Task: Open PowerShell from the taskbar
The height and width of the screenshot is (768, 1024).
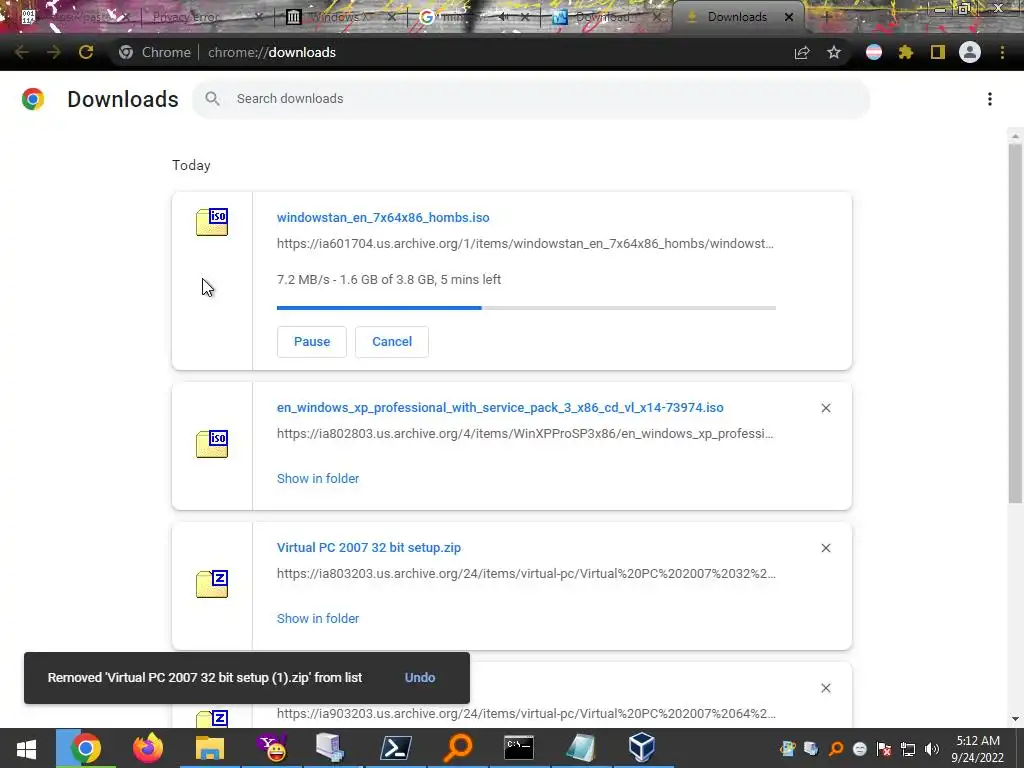Action: (x=396, y=748)
